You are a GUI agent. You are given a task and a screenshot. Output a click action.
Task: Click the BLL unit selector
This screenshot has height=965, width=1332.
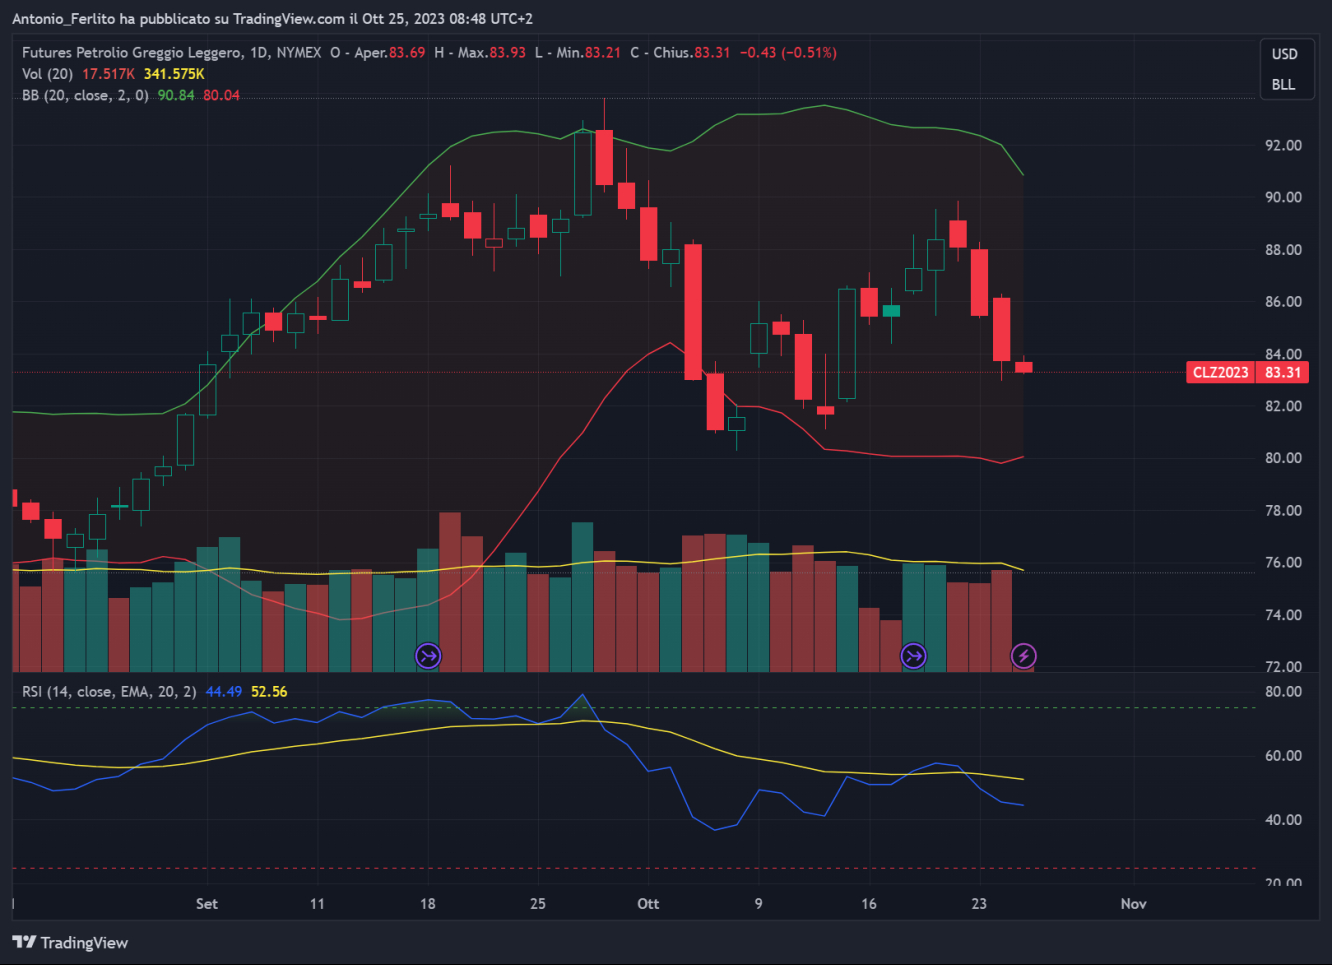coord(1284,84)
